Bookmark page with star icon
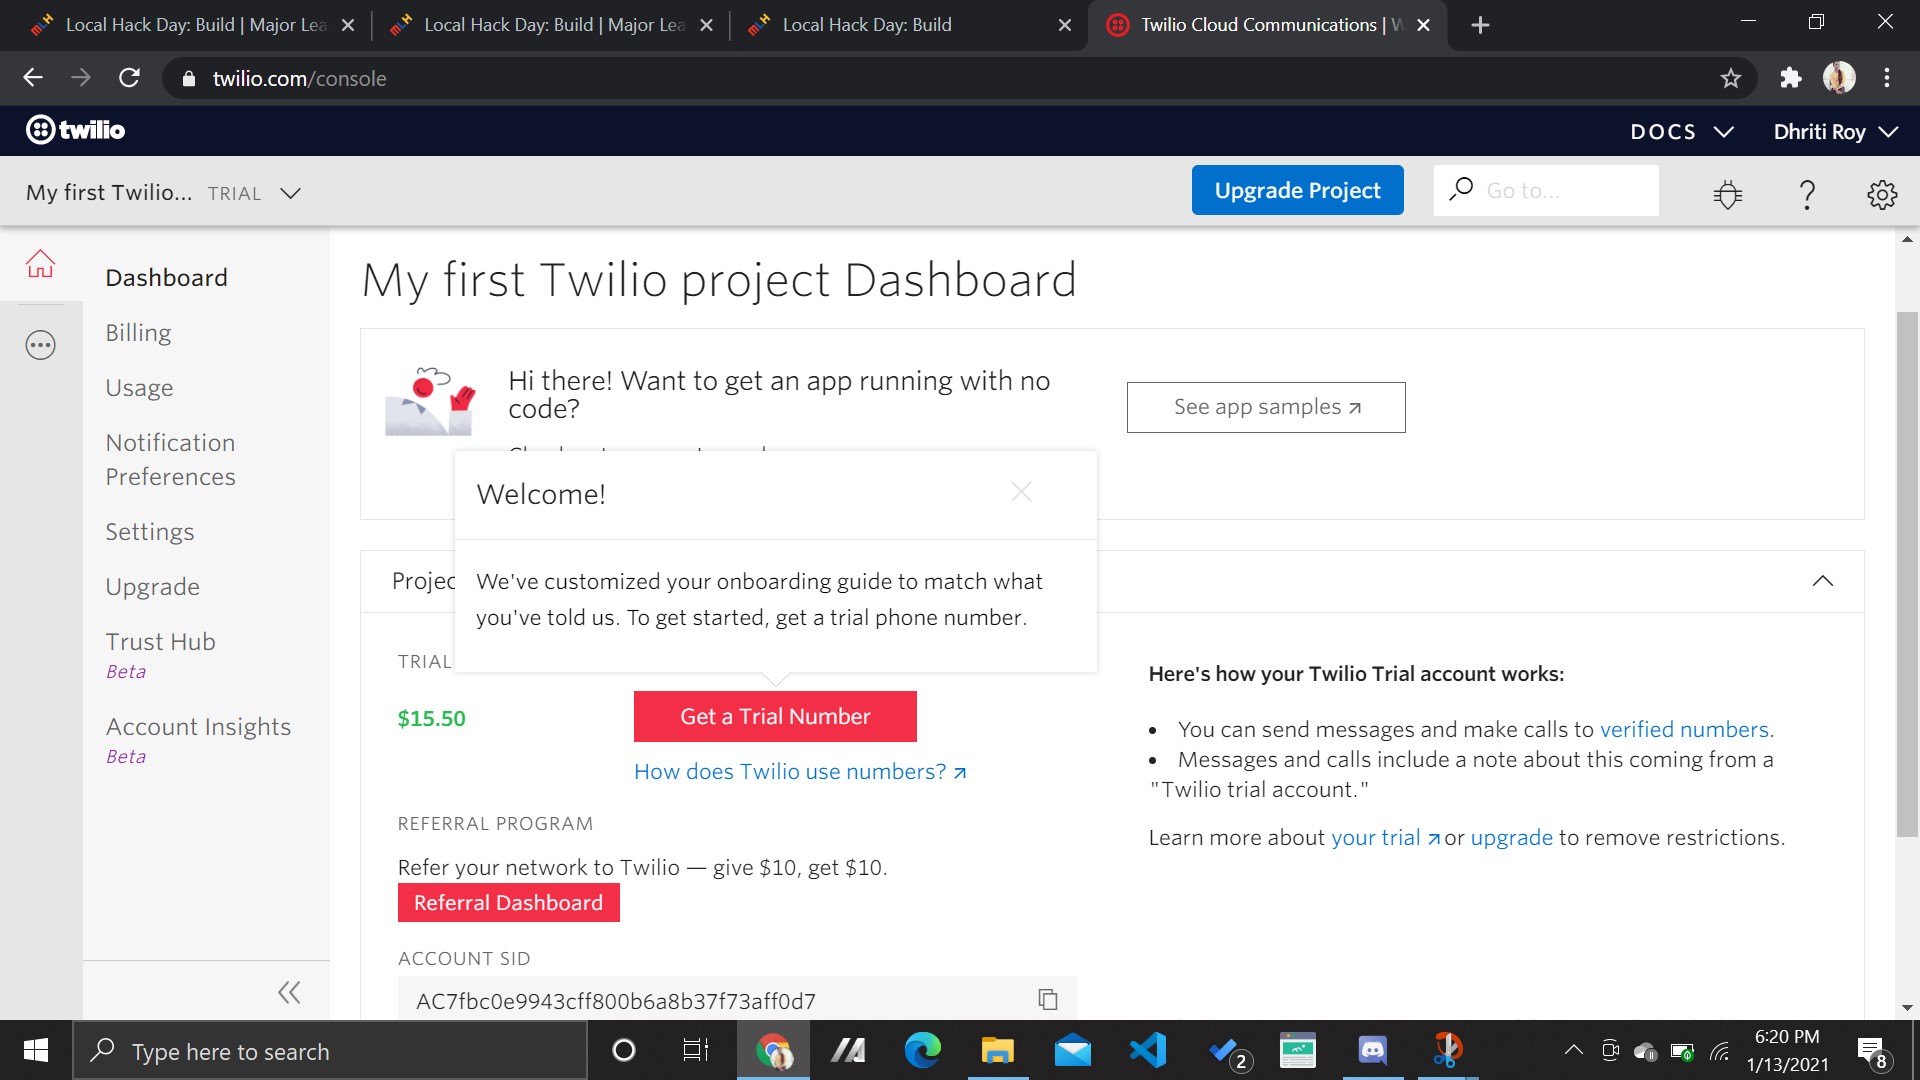This screenshot has width=1920, height=1080. click(1731, 78)
